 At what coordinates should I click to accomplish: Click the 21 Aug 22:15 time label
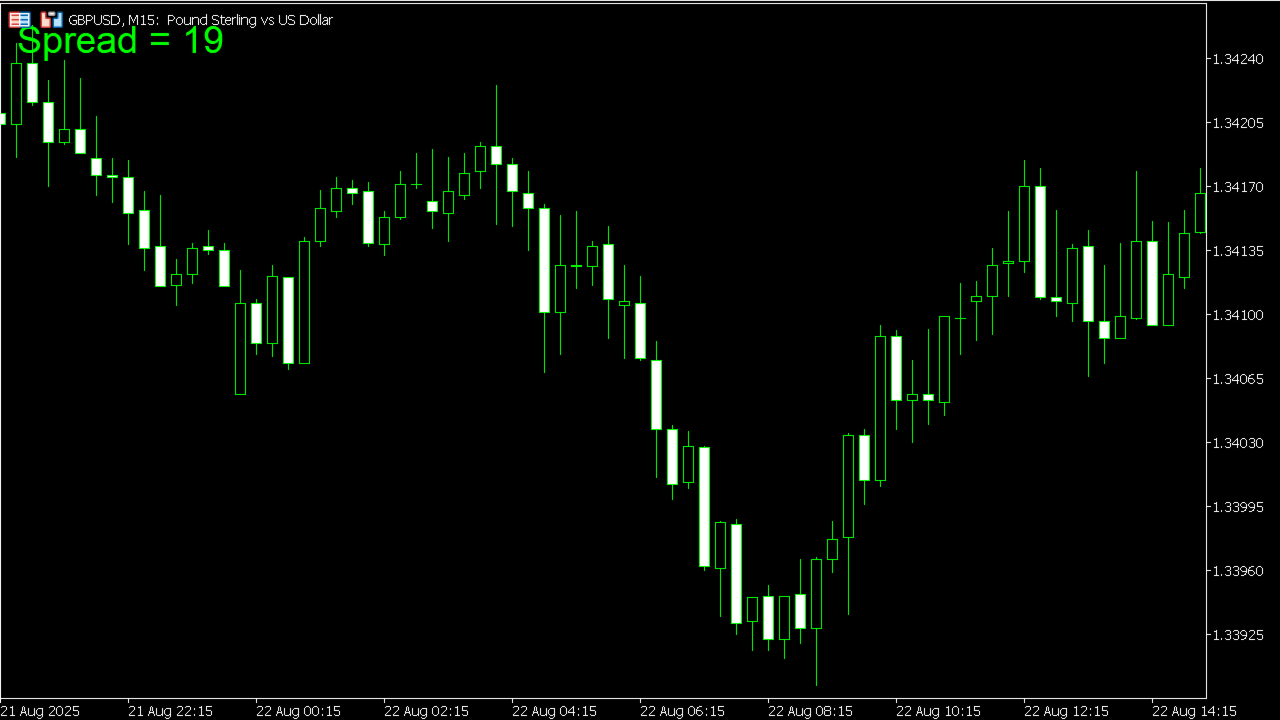(170, 711)
